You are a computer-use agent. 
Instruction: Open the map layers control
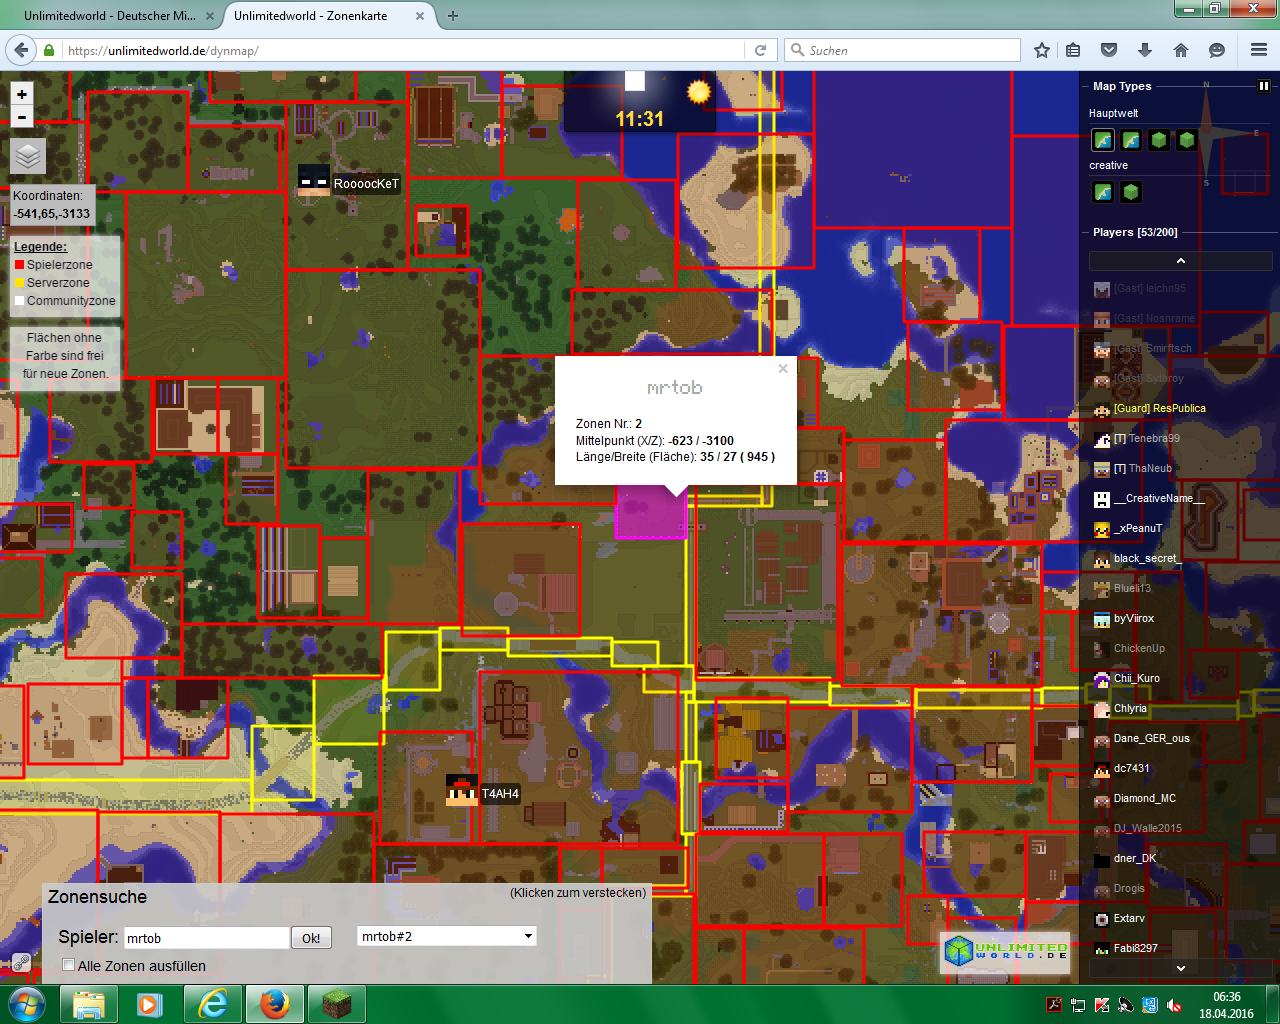28,156
